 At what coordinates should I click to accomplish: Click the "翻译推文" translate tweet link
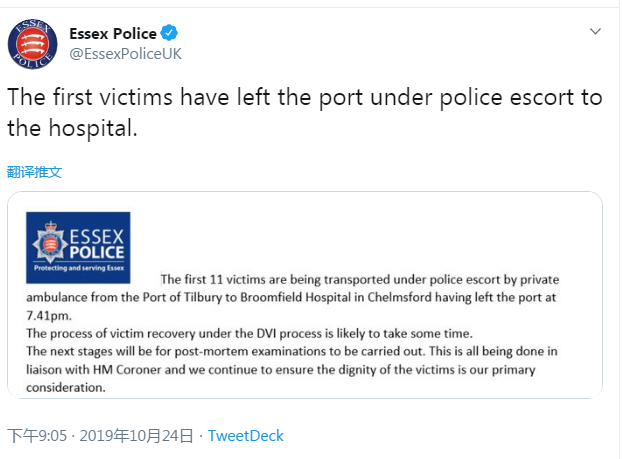pyautogui.click(x=35, y=172)
